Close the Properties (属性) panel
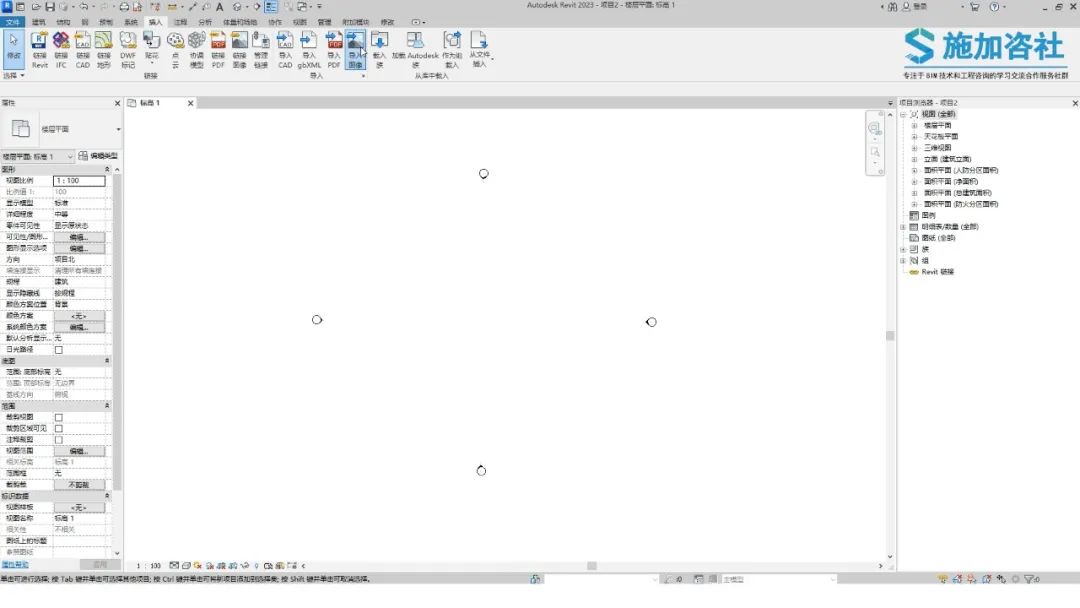Image resolution: width=1080 pixels, height=608 pixels. [117, 103]
